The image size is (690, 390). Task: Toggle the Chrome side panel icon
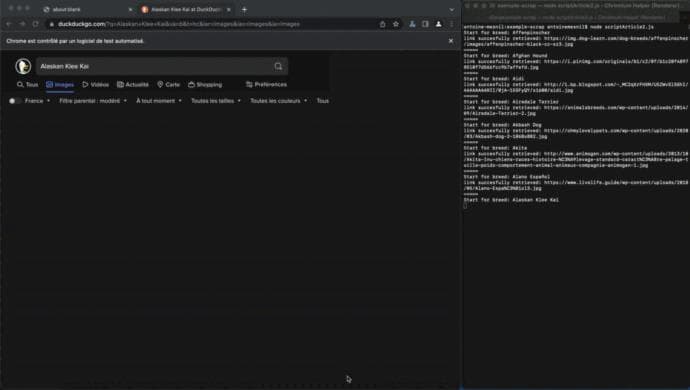pyautogui.click(x=425, y=24)
